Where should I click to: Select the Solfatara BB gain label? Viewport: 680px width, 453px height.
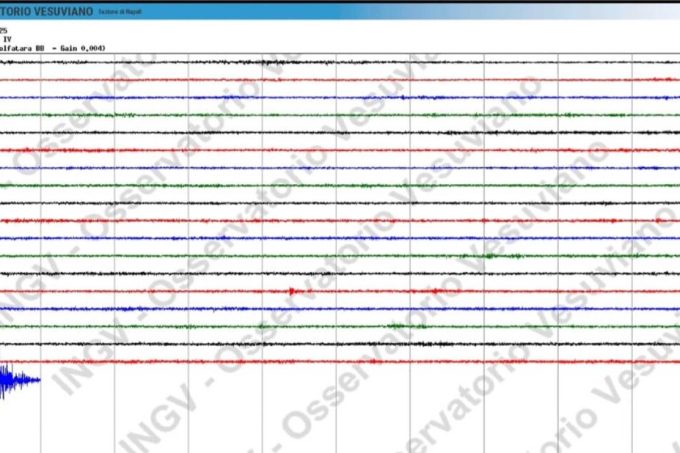52,48
